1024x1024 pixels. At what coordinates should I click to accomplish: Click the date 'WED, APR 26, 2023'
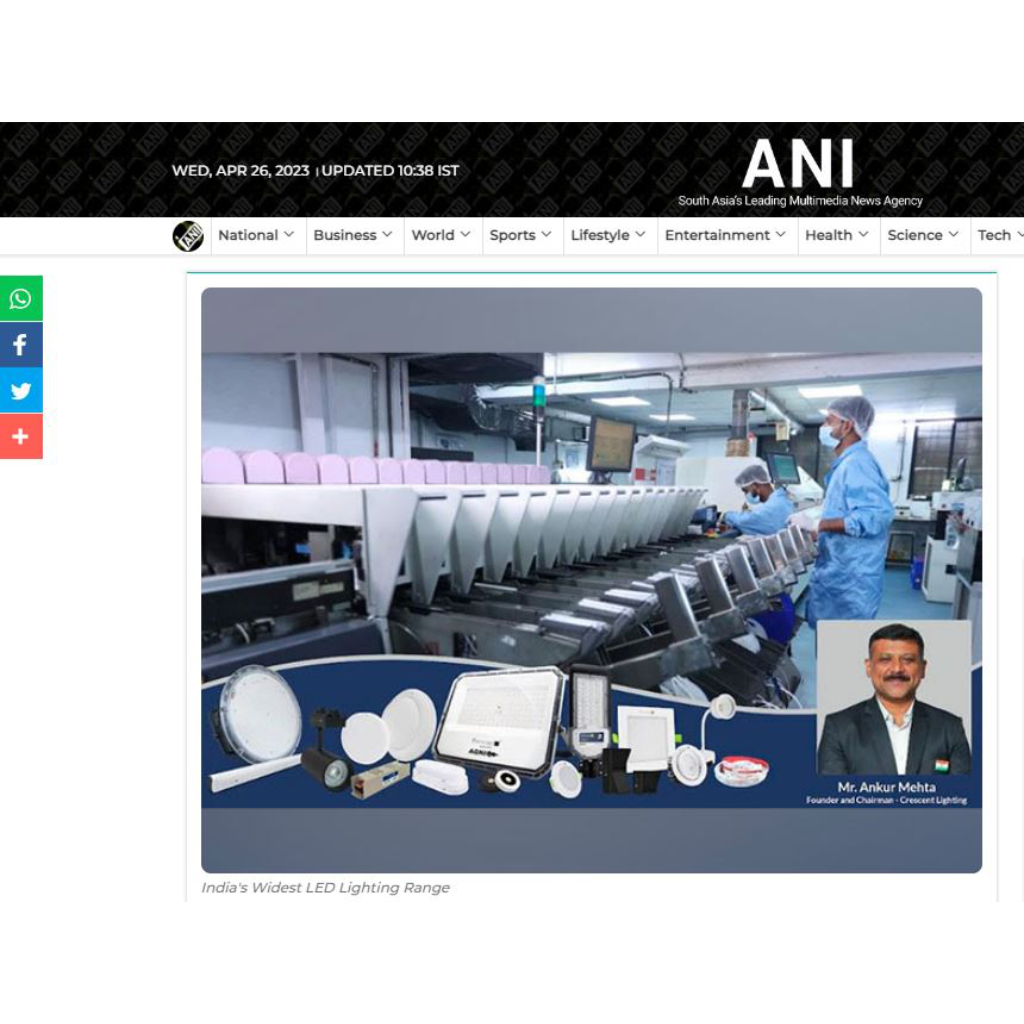click(240, 171)
